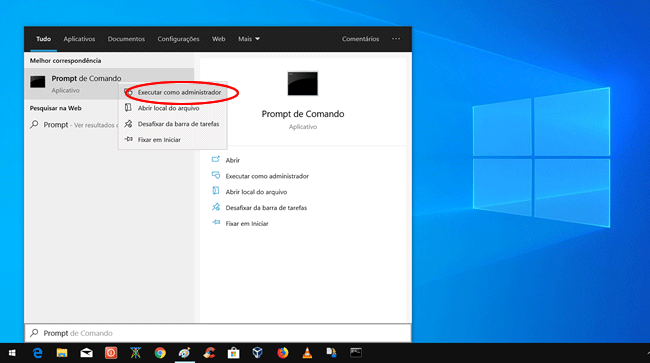Click Abrir in the right pane
Screen dimensions: 650x363
(x=233, y=160)
